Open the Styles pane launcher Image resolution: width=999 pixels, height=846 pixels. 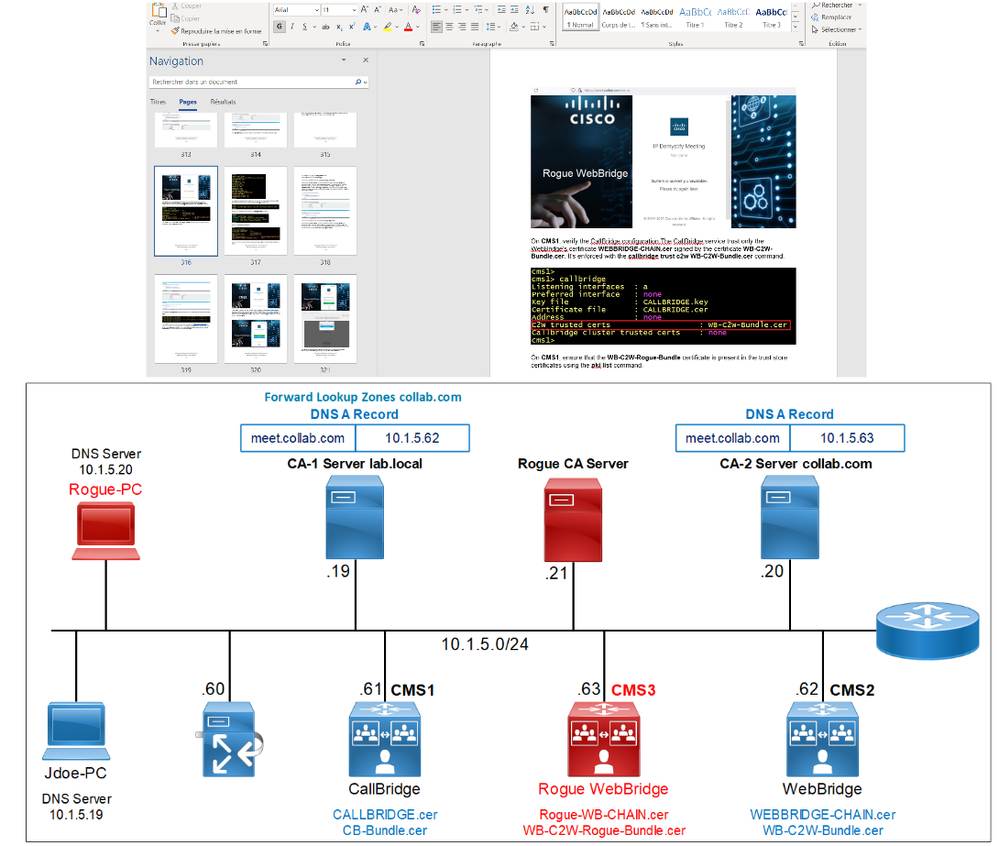click(801, 43)
